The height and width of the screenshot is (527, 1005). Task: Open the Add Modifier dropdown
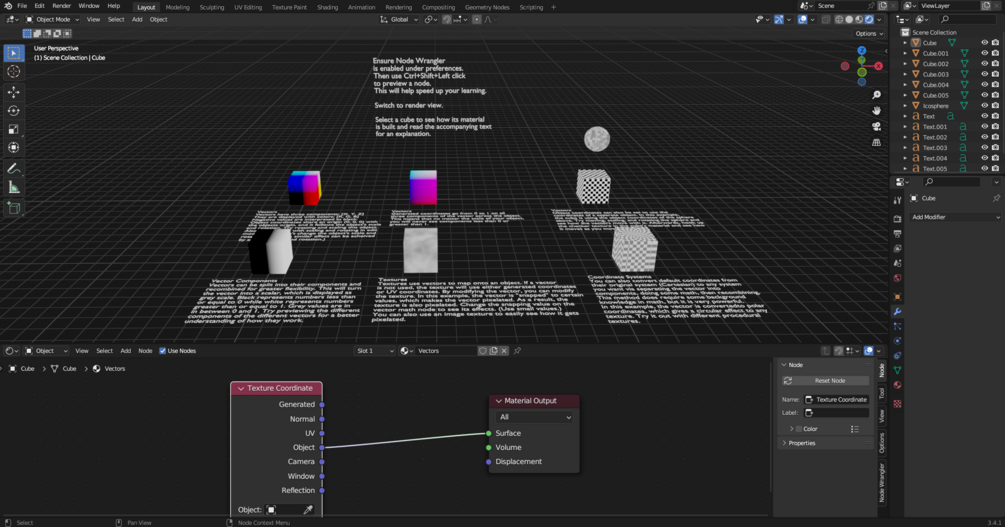[x=955, y=217]
